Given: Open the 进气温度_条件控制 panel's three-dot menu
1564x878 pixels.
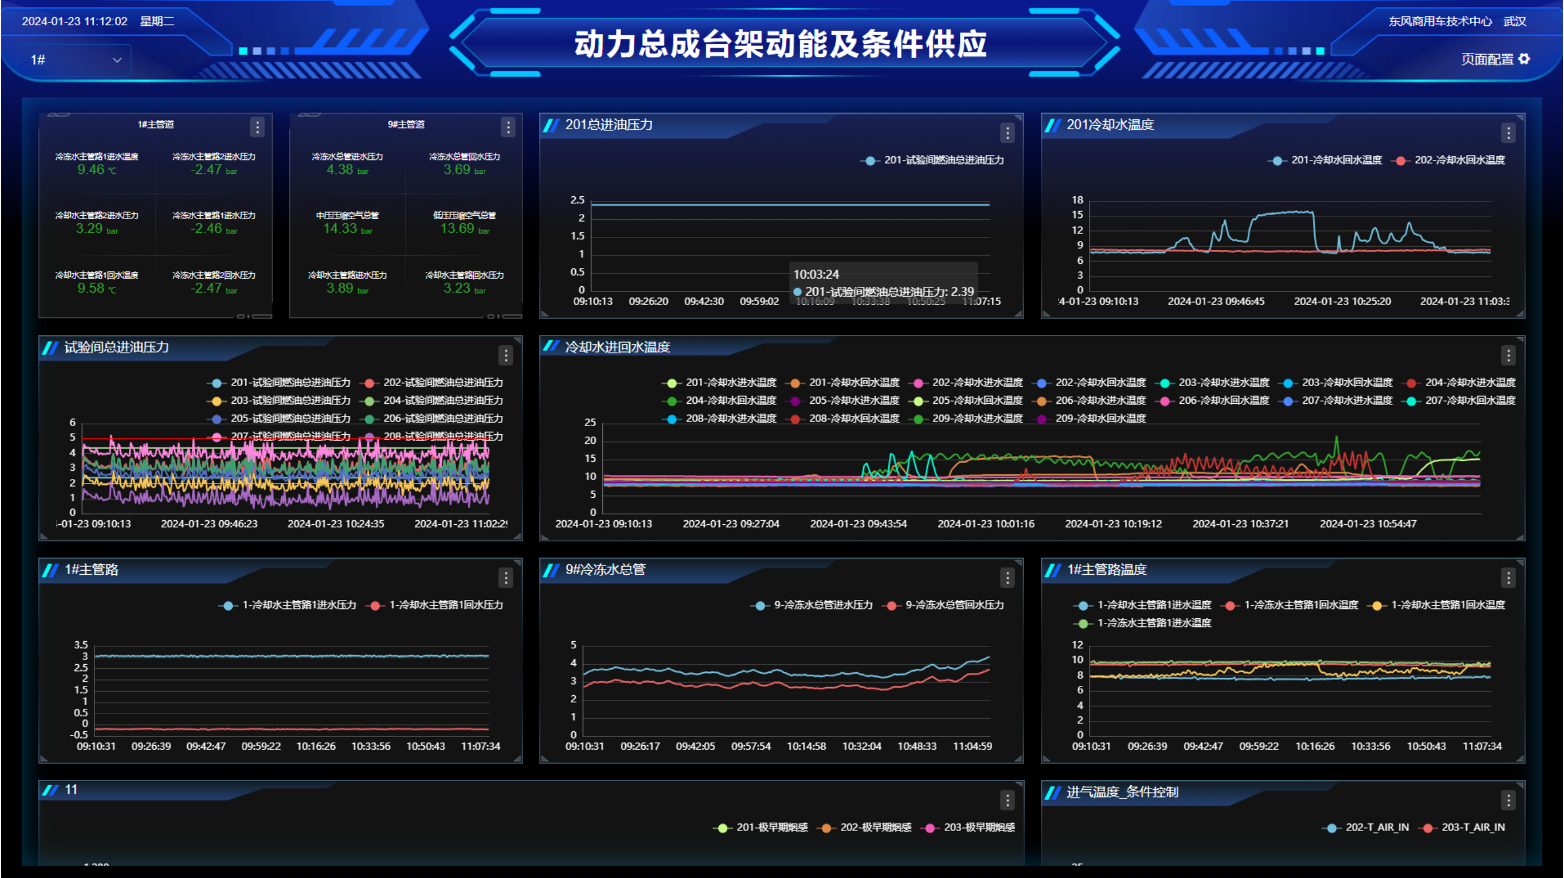Looking at the screenshot, I should [x=1508, y=800].
